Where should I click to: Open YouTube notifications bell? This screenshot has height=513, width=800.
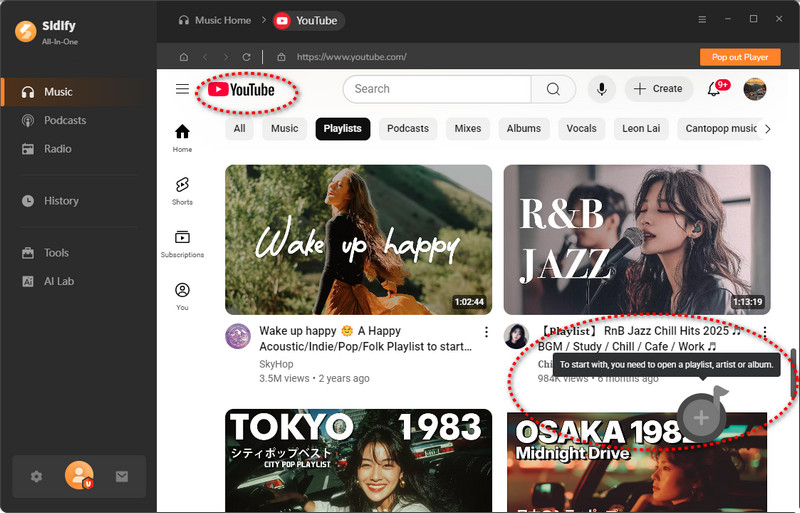pos(714,89)
